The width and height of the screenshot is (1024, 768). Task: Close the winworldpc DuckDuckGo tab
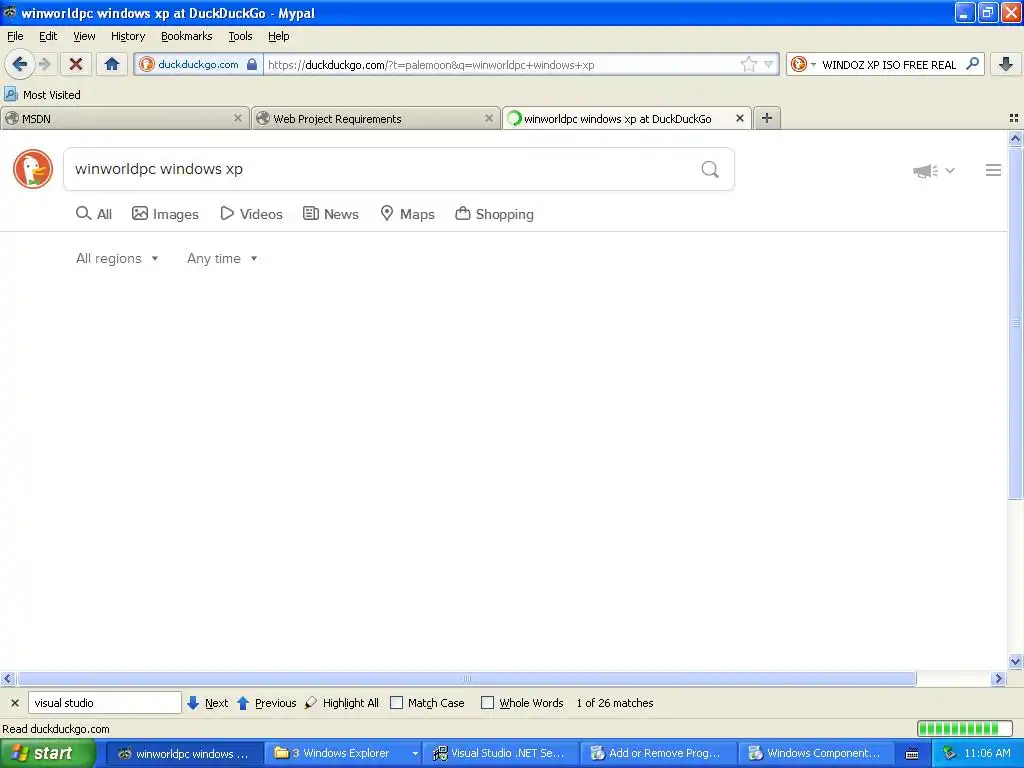(x=739, y=118)
